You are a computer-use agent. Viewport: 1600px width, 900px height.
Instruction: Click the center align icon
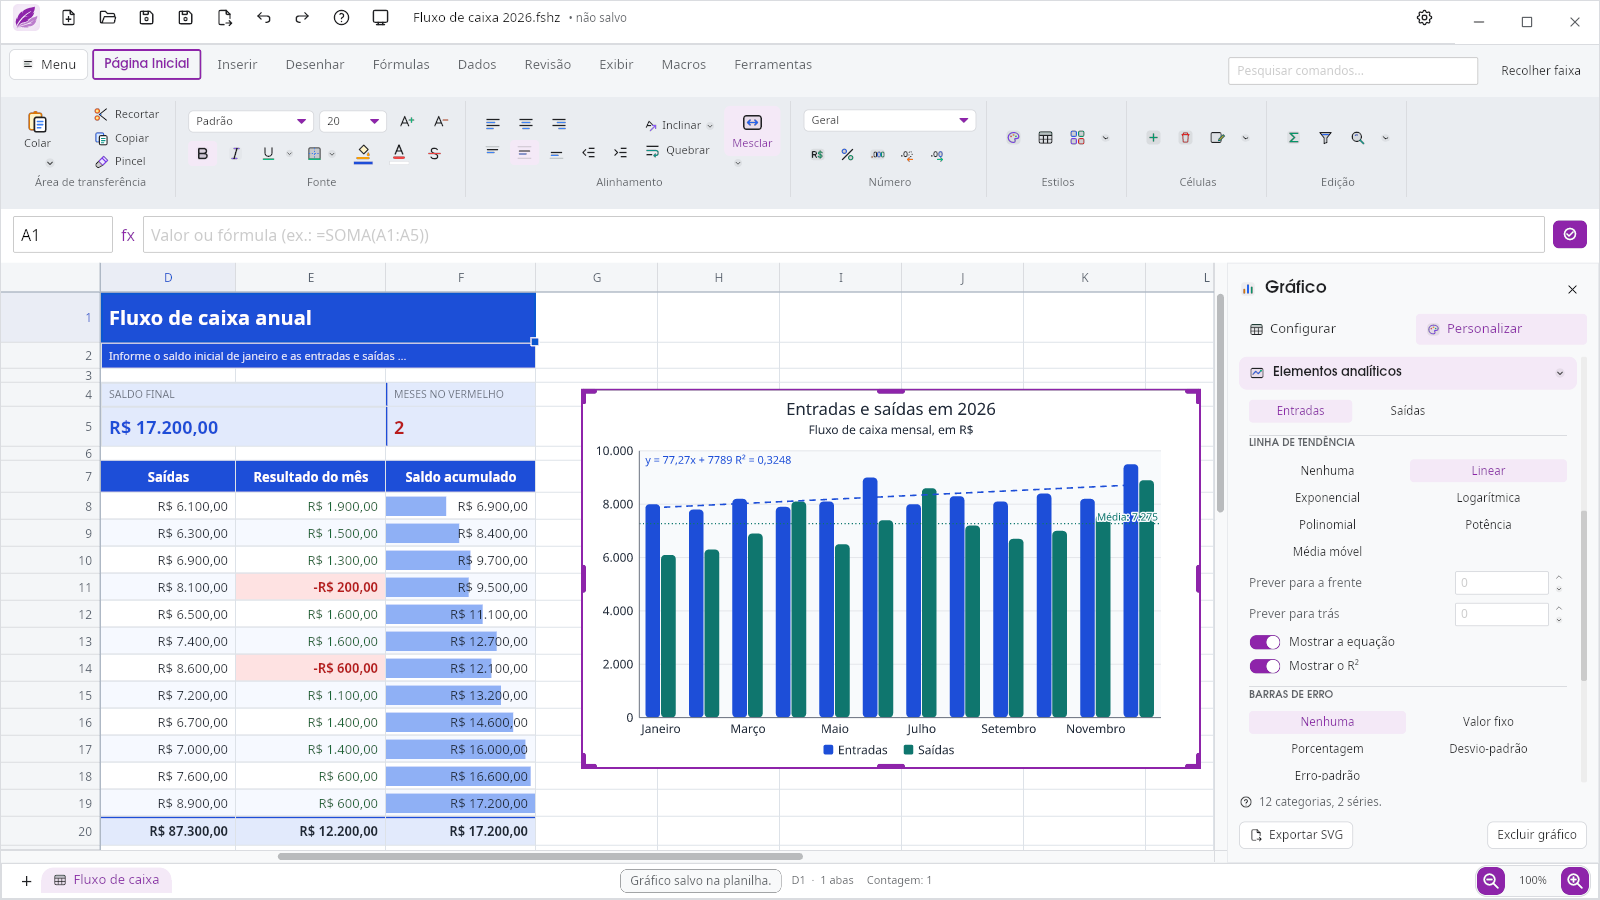click(525, 124)
